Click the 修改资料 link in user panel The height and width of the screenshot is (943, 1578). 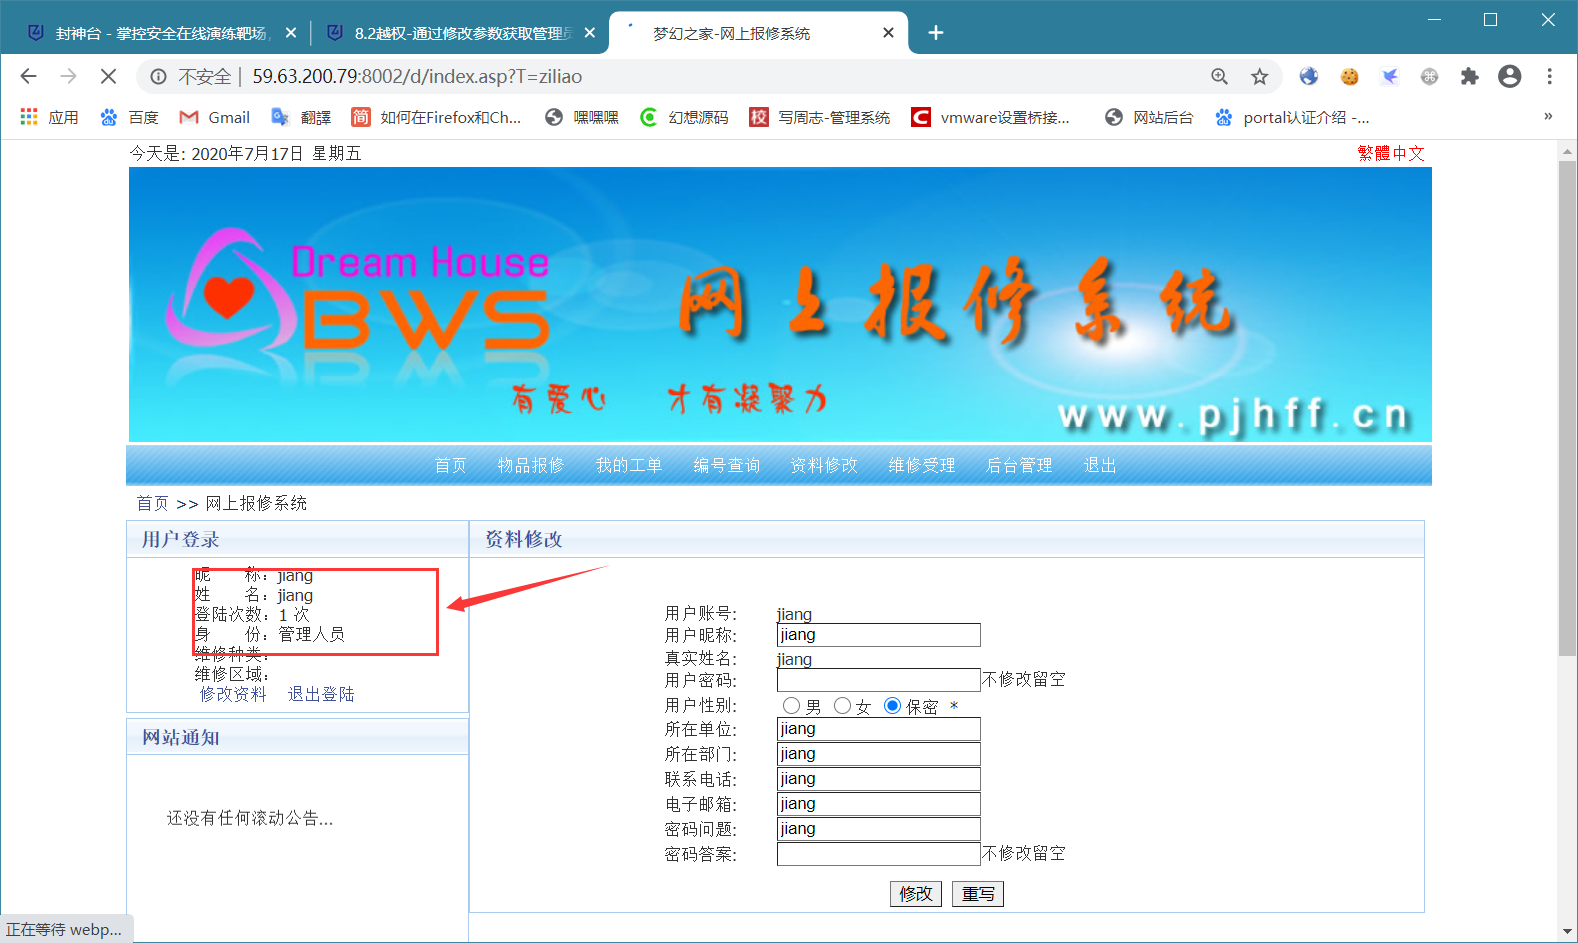click(x=233, y=694)
